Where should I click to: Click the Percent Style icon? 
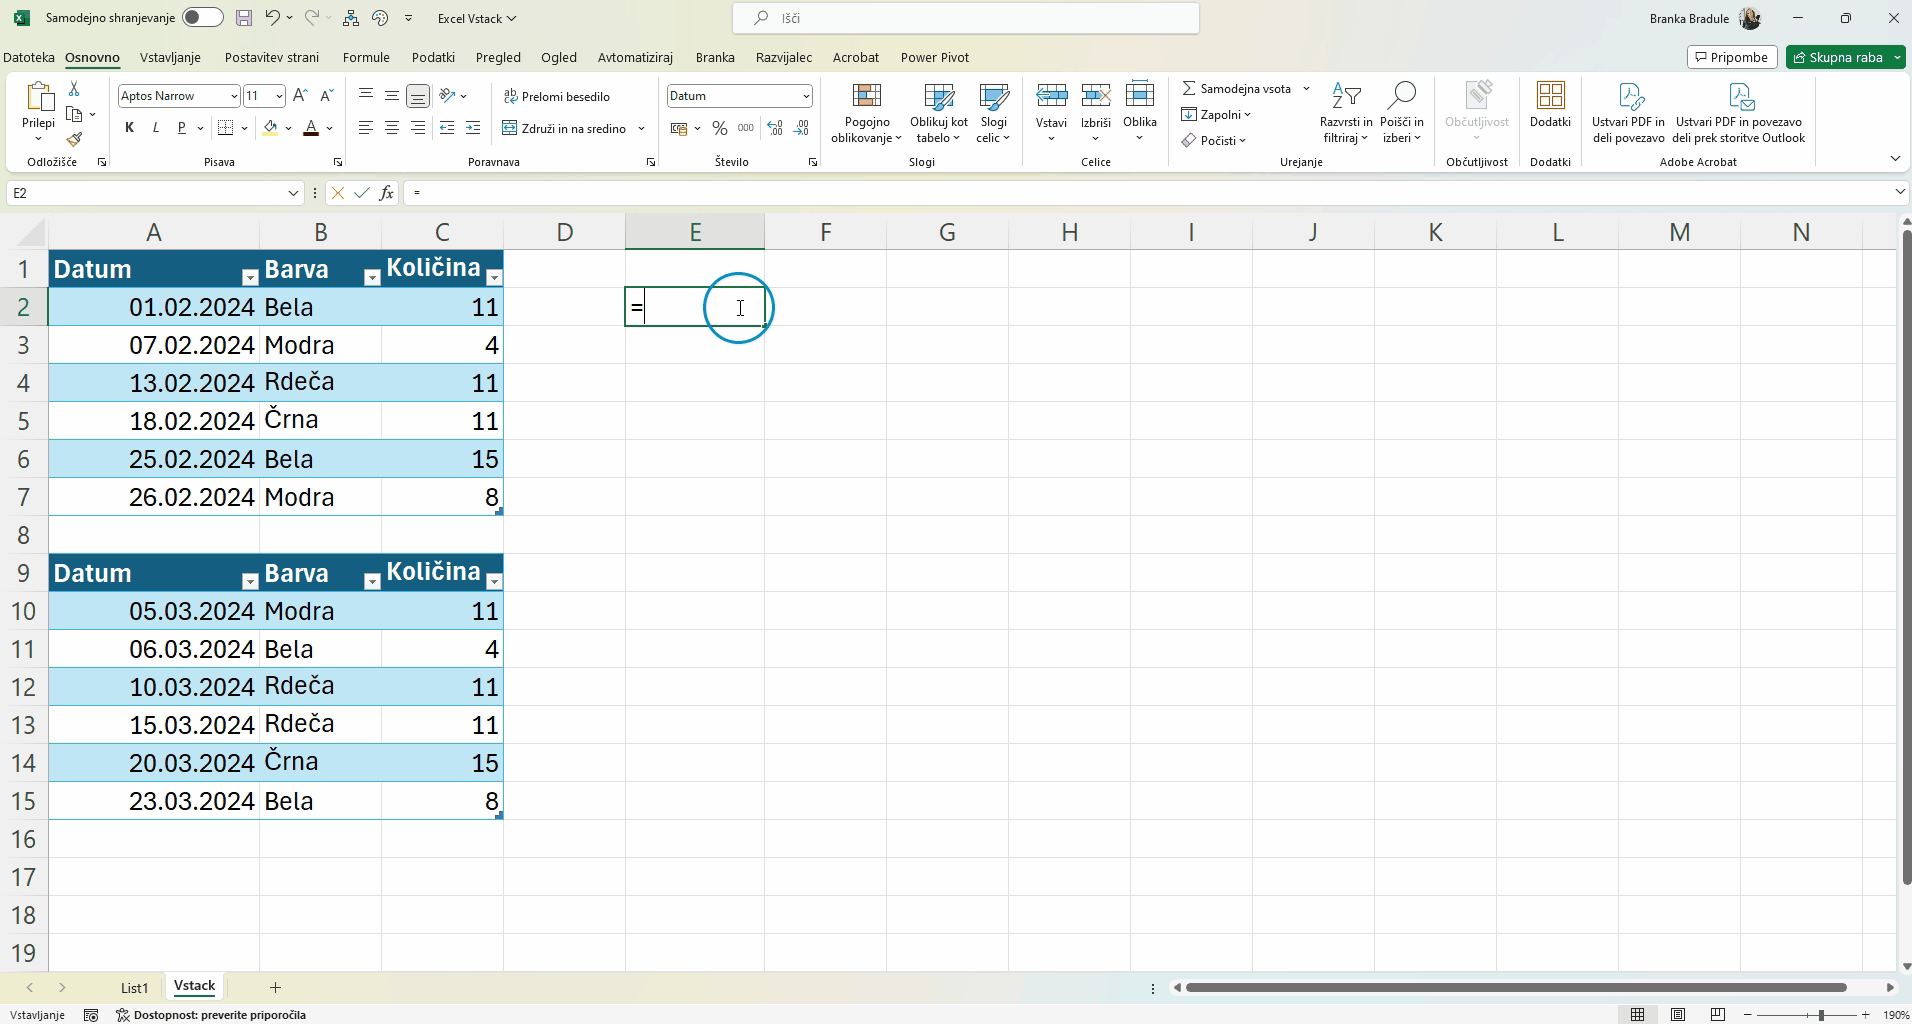[x=719, y=128]
